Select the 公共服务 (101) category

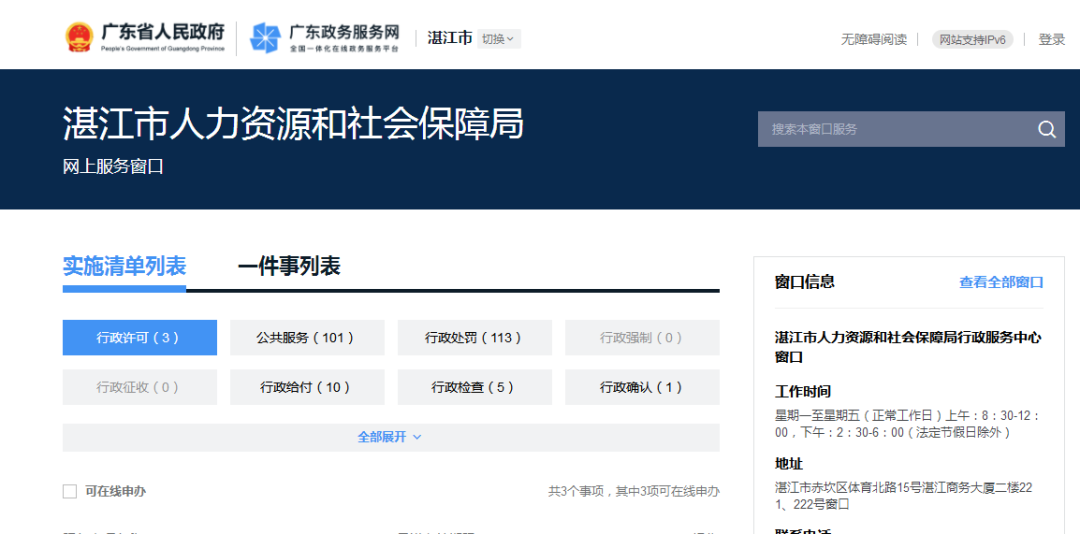pyautogui.click(x=306, y=338)
